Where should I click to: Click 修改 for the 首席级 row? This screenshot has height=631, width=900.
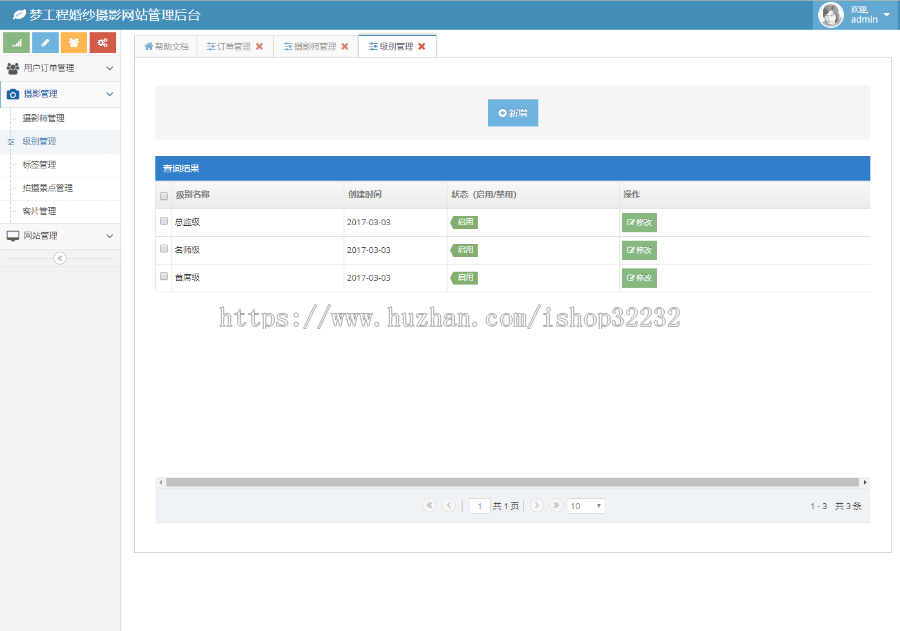[638, 277]
